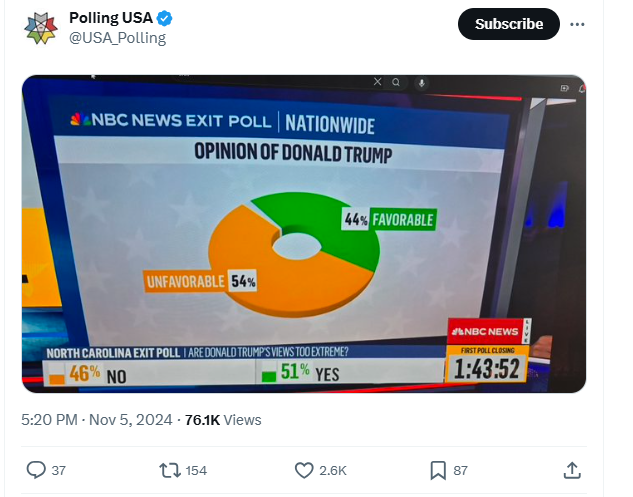Open the Polling USA display name

(111, 18)
